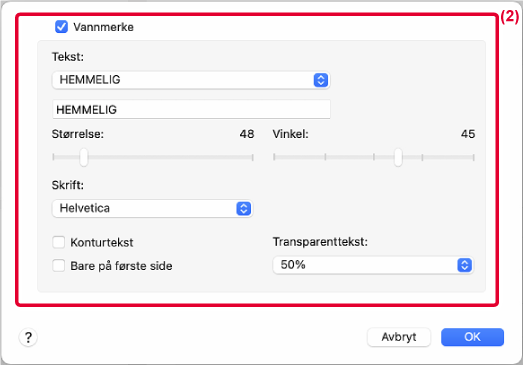Screen dimensions: 523x365
Task: Uncheck the Vannmerke checkbox
Action: [x=61, y=27]
